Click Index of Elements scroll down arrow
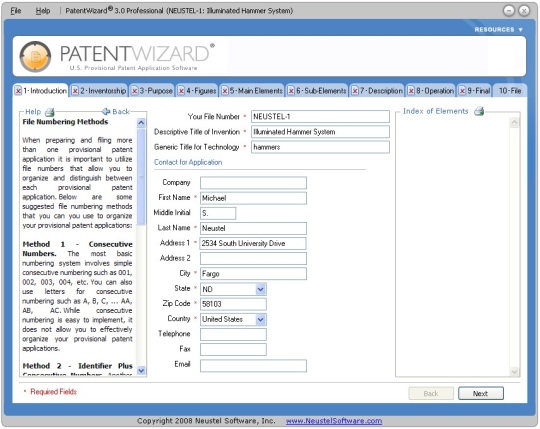Viewport: 540px width, 429px height. 514,372
